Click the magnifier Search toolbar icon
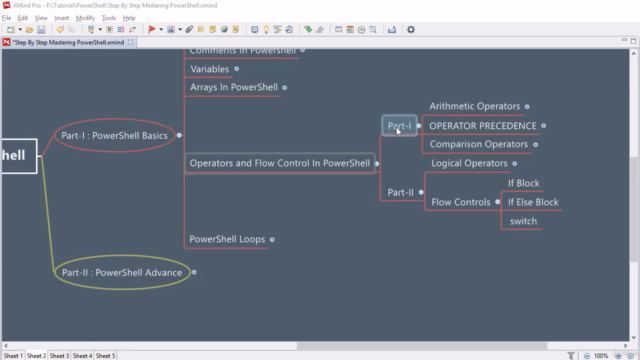Viewport: 640px width, 360px height. coord(373,29)
